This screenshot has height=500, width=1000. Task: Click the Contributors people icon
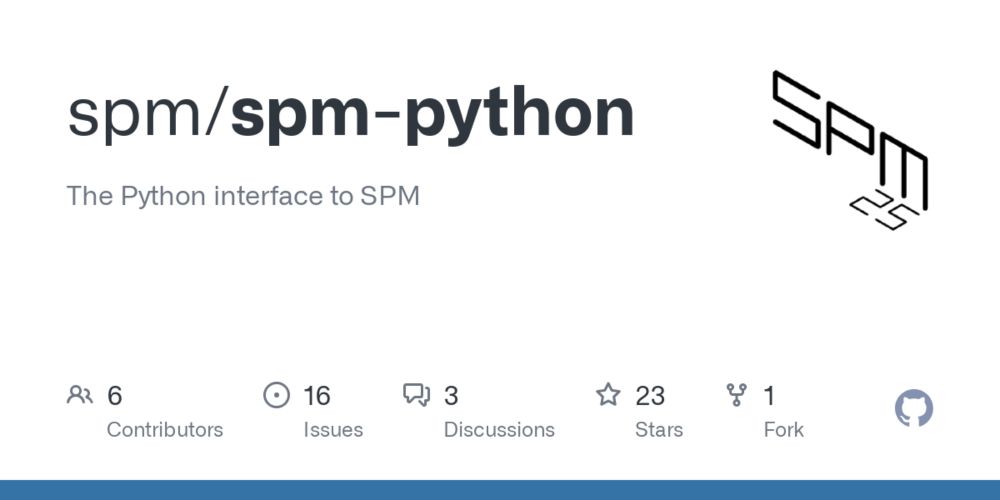tap(80, 395)
